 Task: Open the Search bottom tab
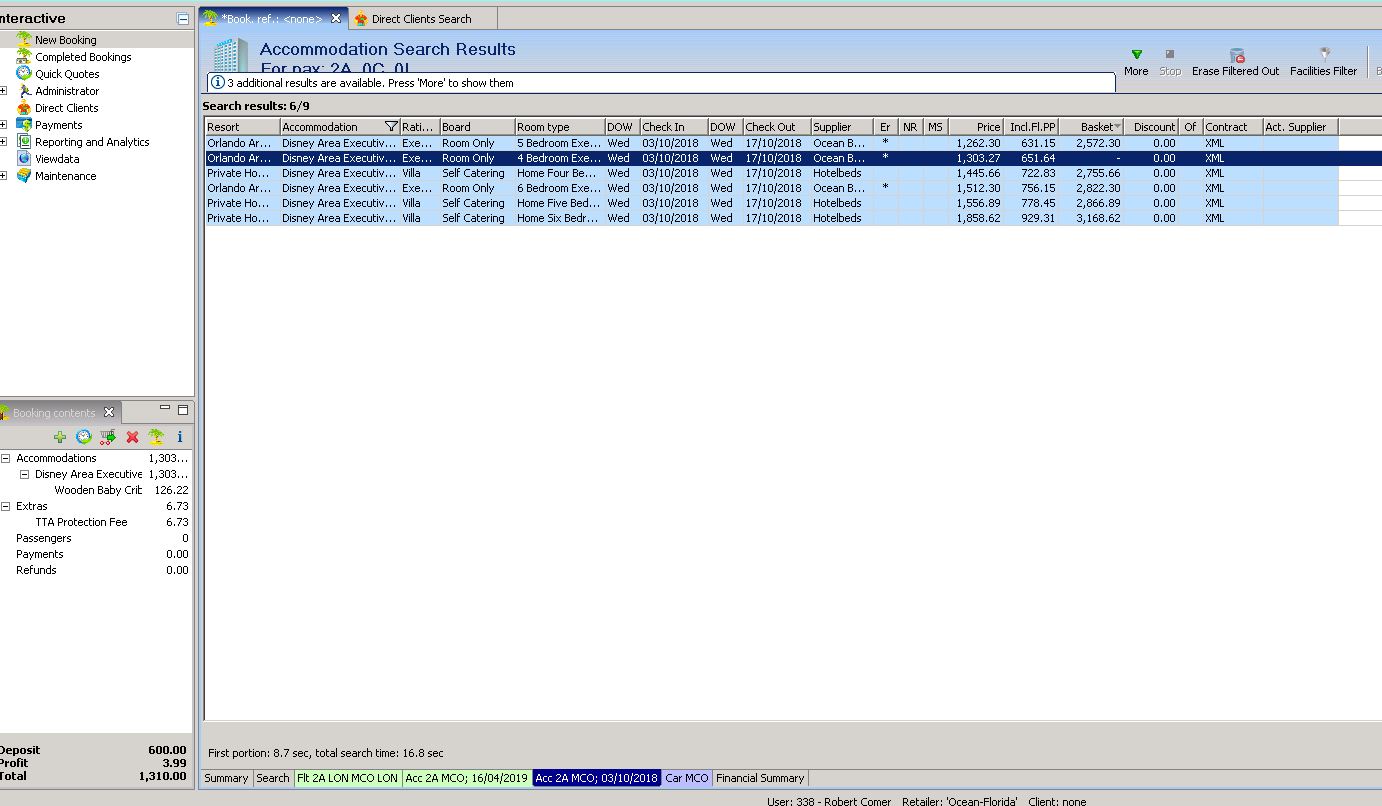coord(272,778)
